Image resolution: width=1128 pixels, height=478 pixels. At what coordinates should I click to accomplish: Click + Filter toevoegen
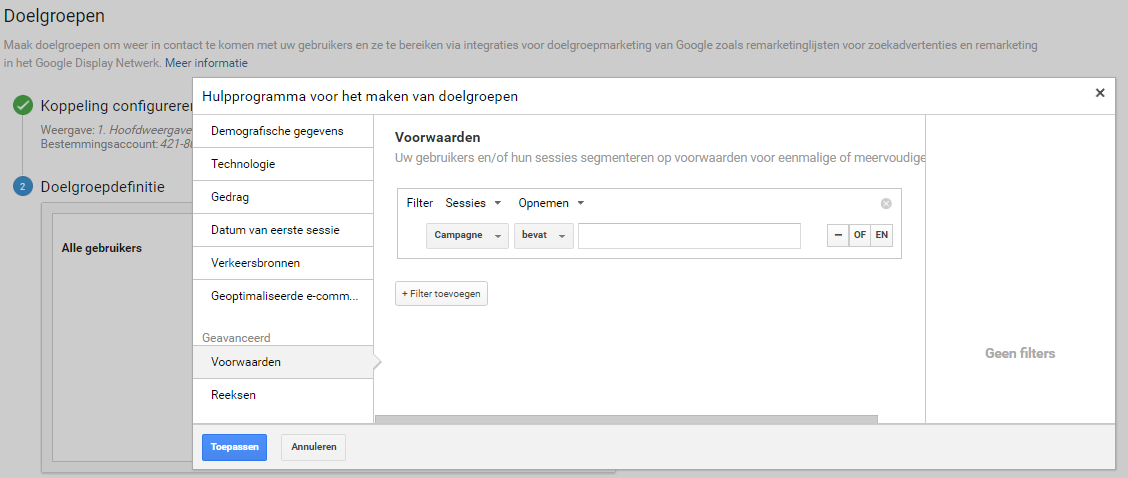(441, 294)
